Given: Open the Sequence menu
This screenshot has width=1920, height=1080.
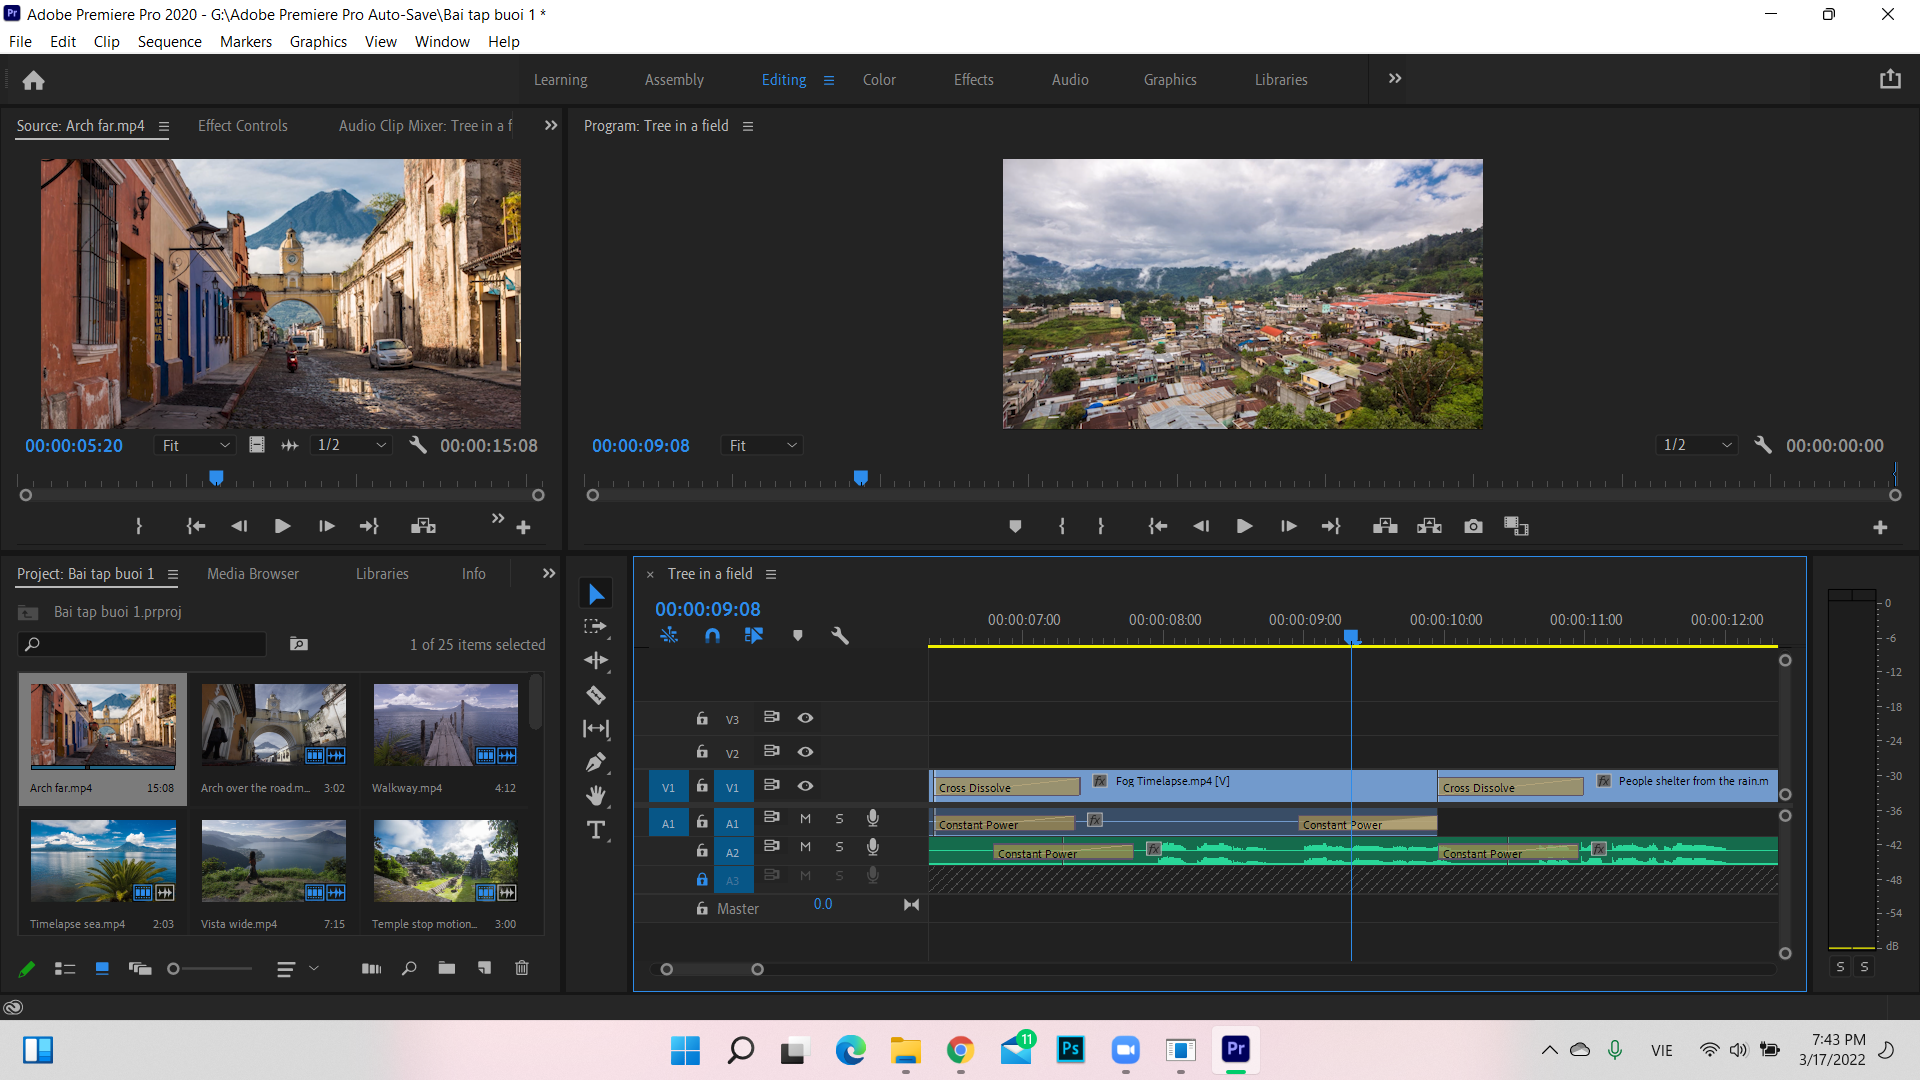Looking at the screenshot, I should click(x=169, y=42).
